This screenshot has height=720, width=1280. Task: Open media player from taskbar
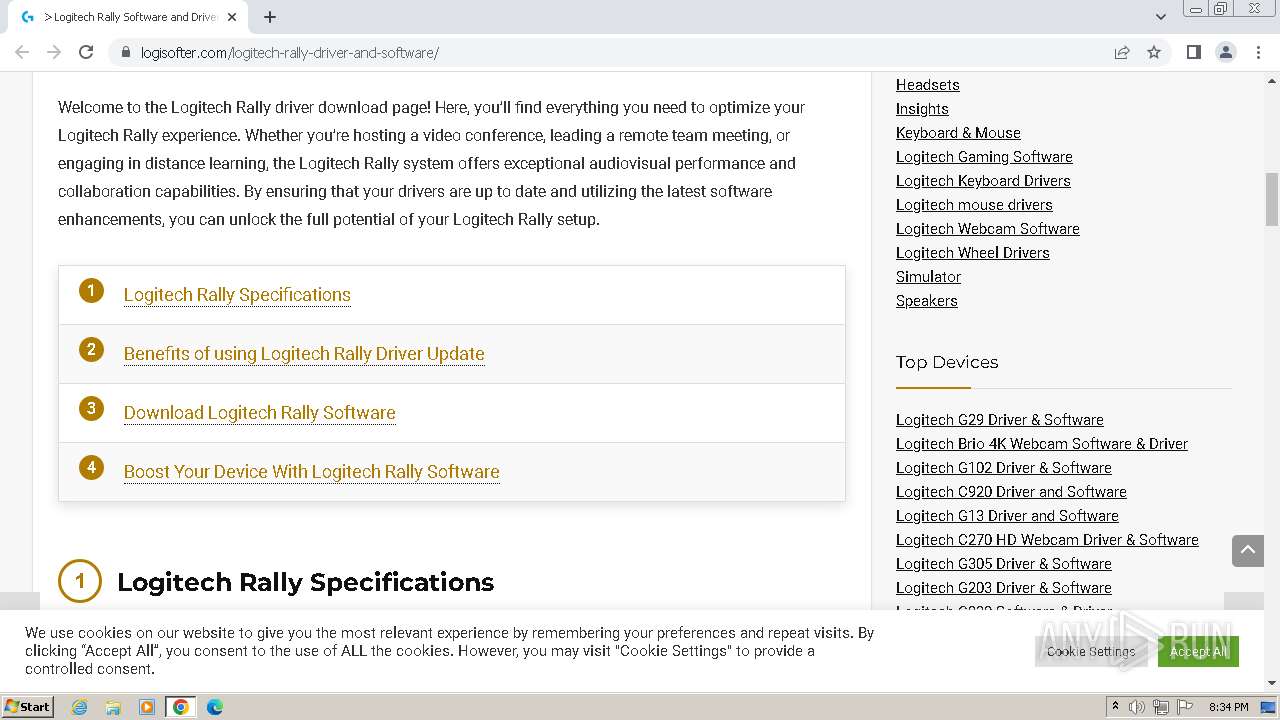tap(147, 707)
